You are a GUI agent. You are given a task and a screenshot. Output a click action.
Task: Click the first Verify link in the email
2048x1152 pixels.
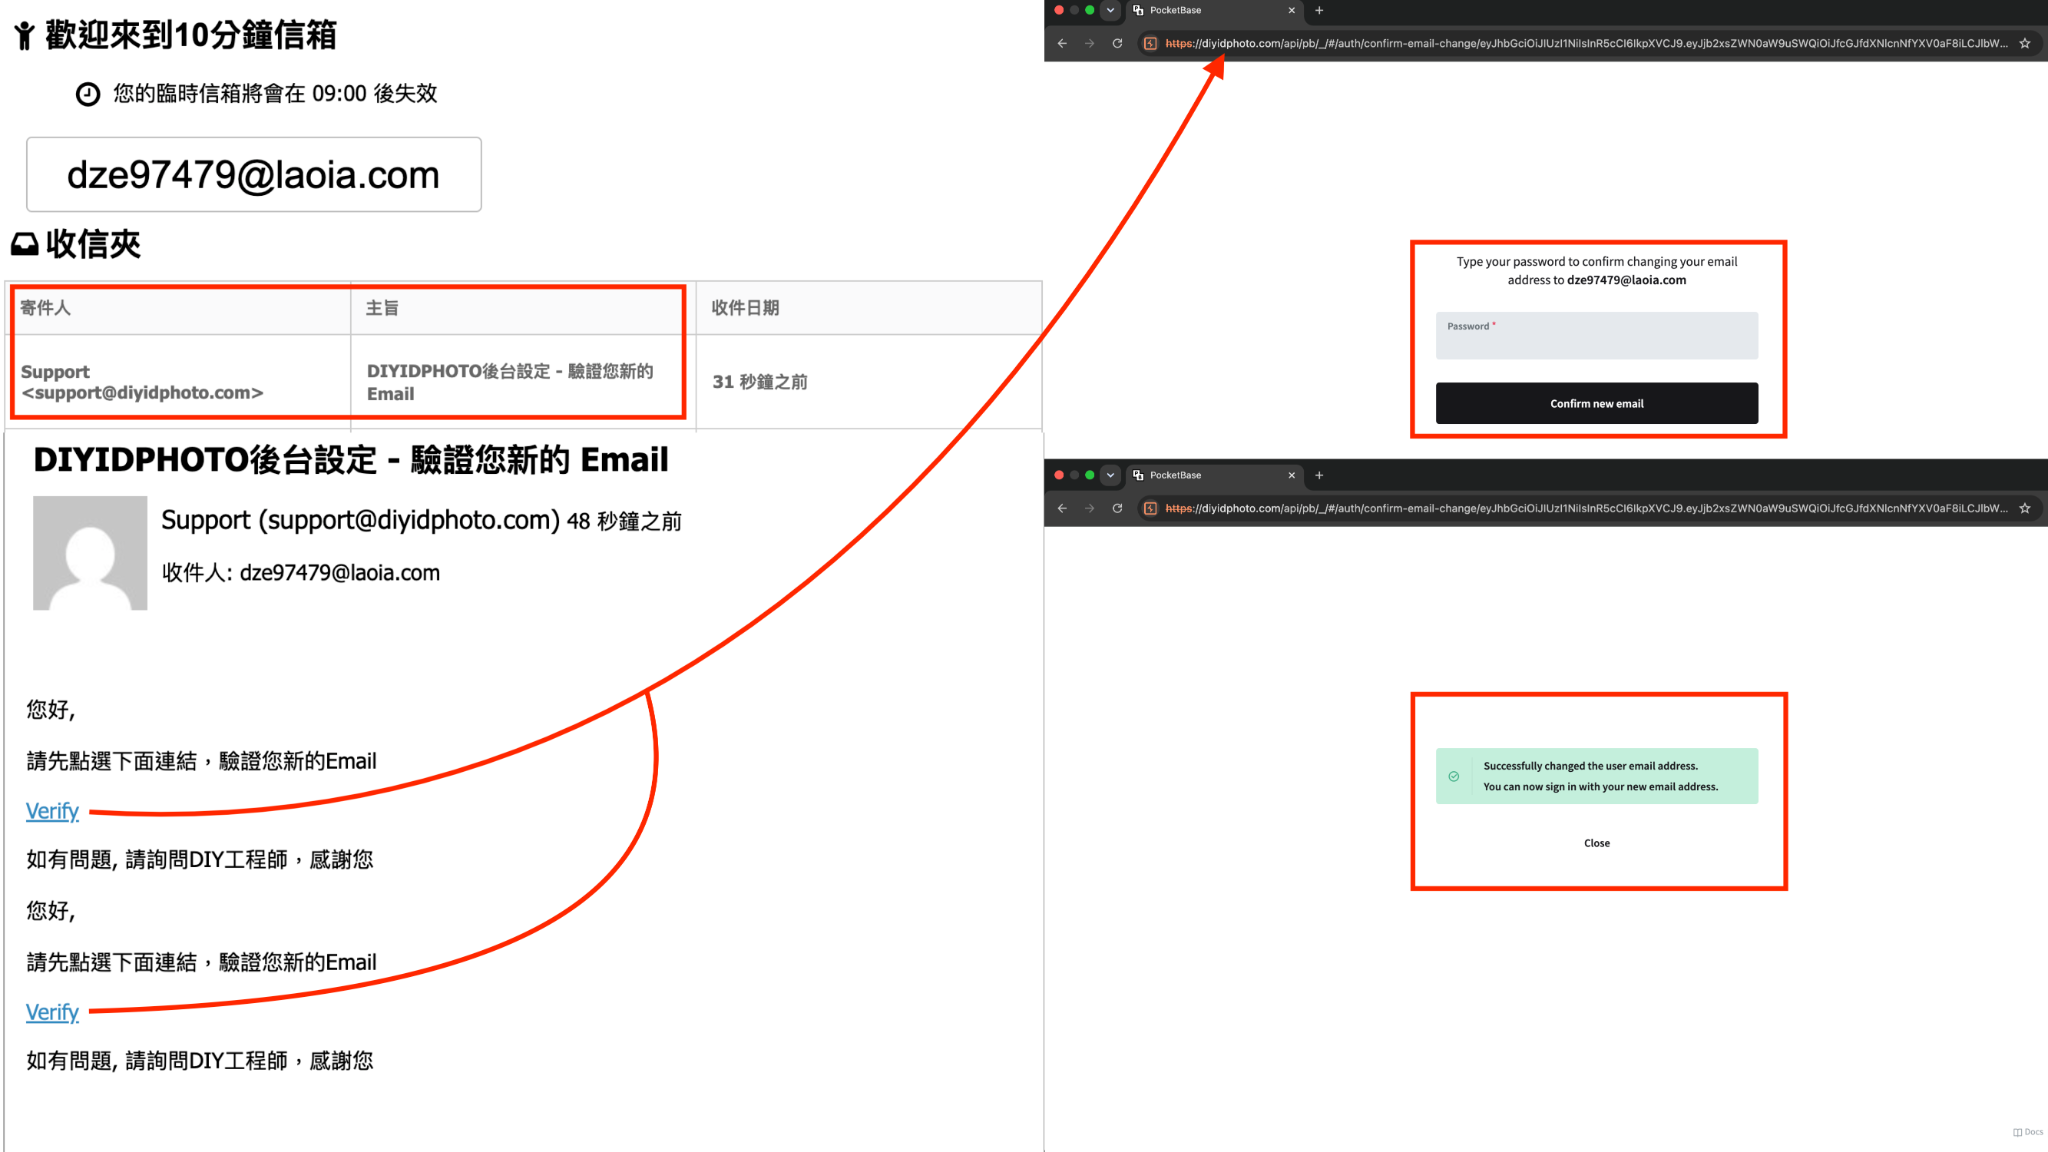[x=52, y=811]
